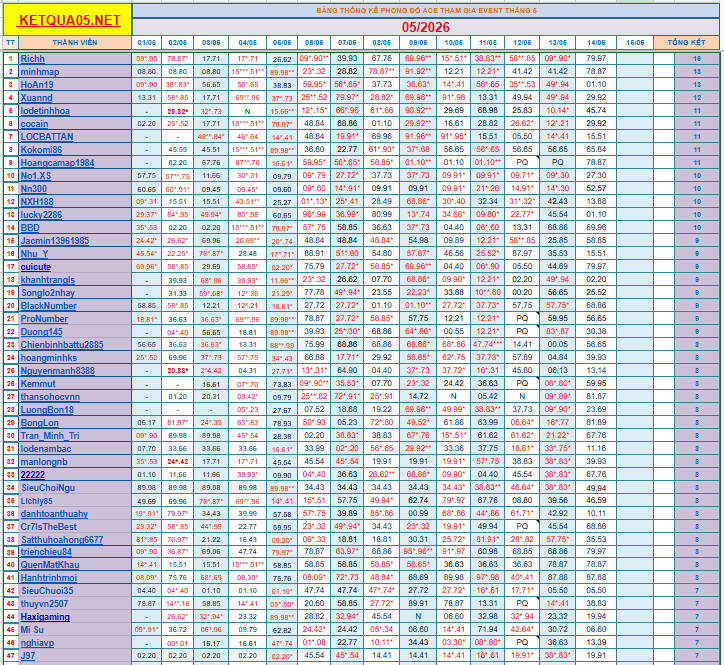Open member link BlackNumber

pos(48,305)
